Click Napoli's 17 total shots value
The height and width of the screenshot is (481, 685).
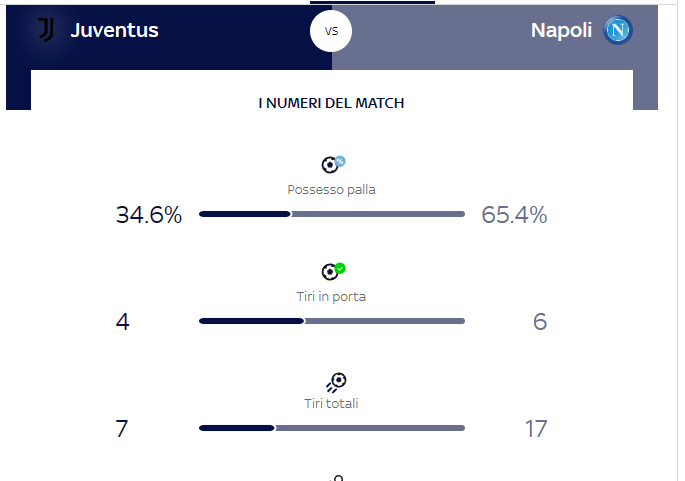click(x=535, y=429)
